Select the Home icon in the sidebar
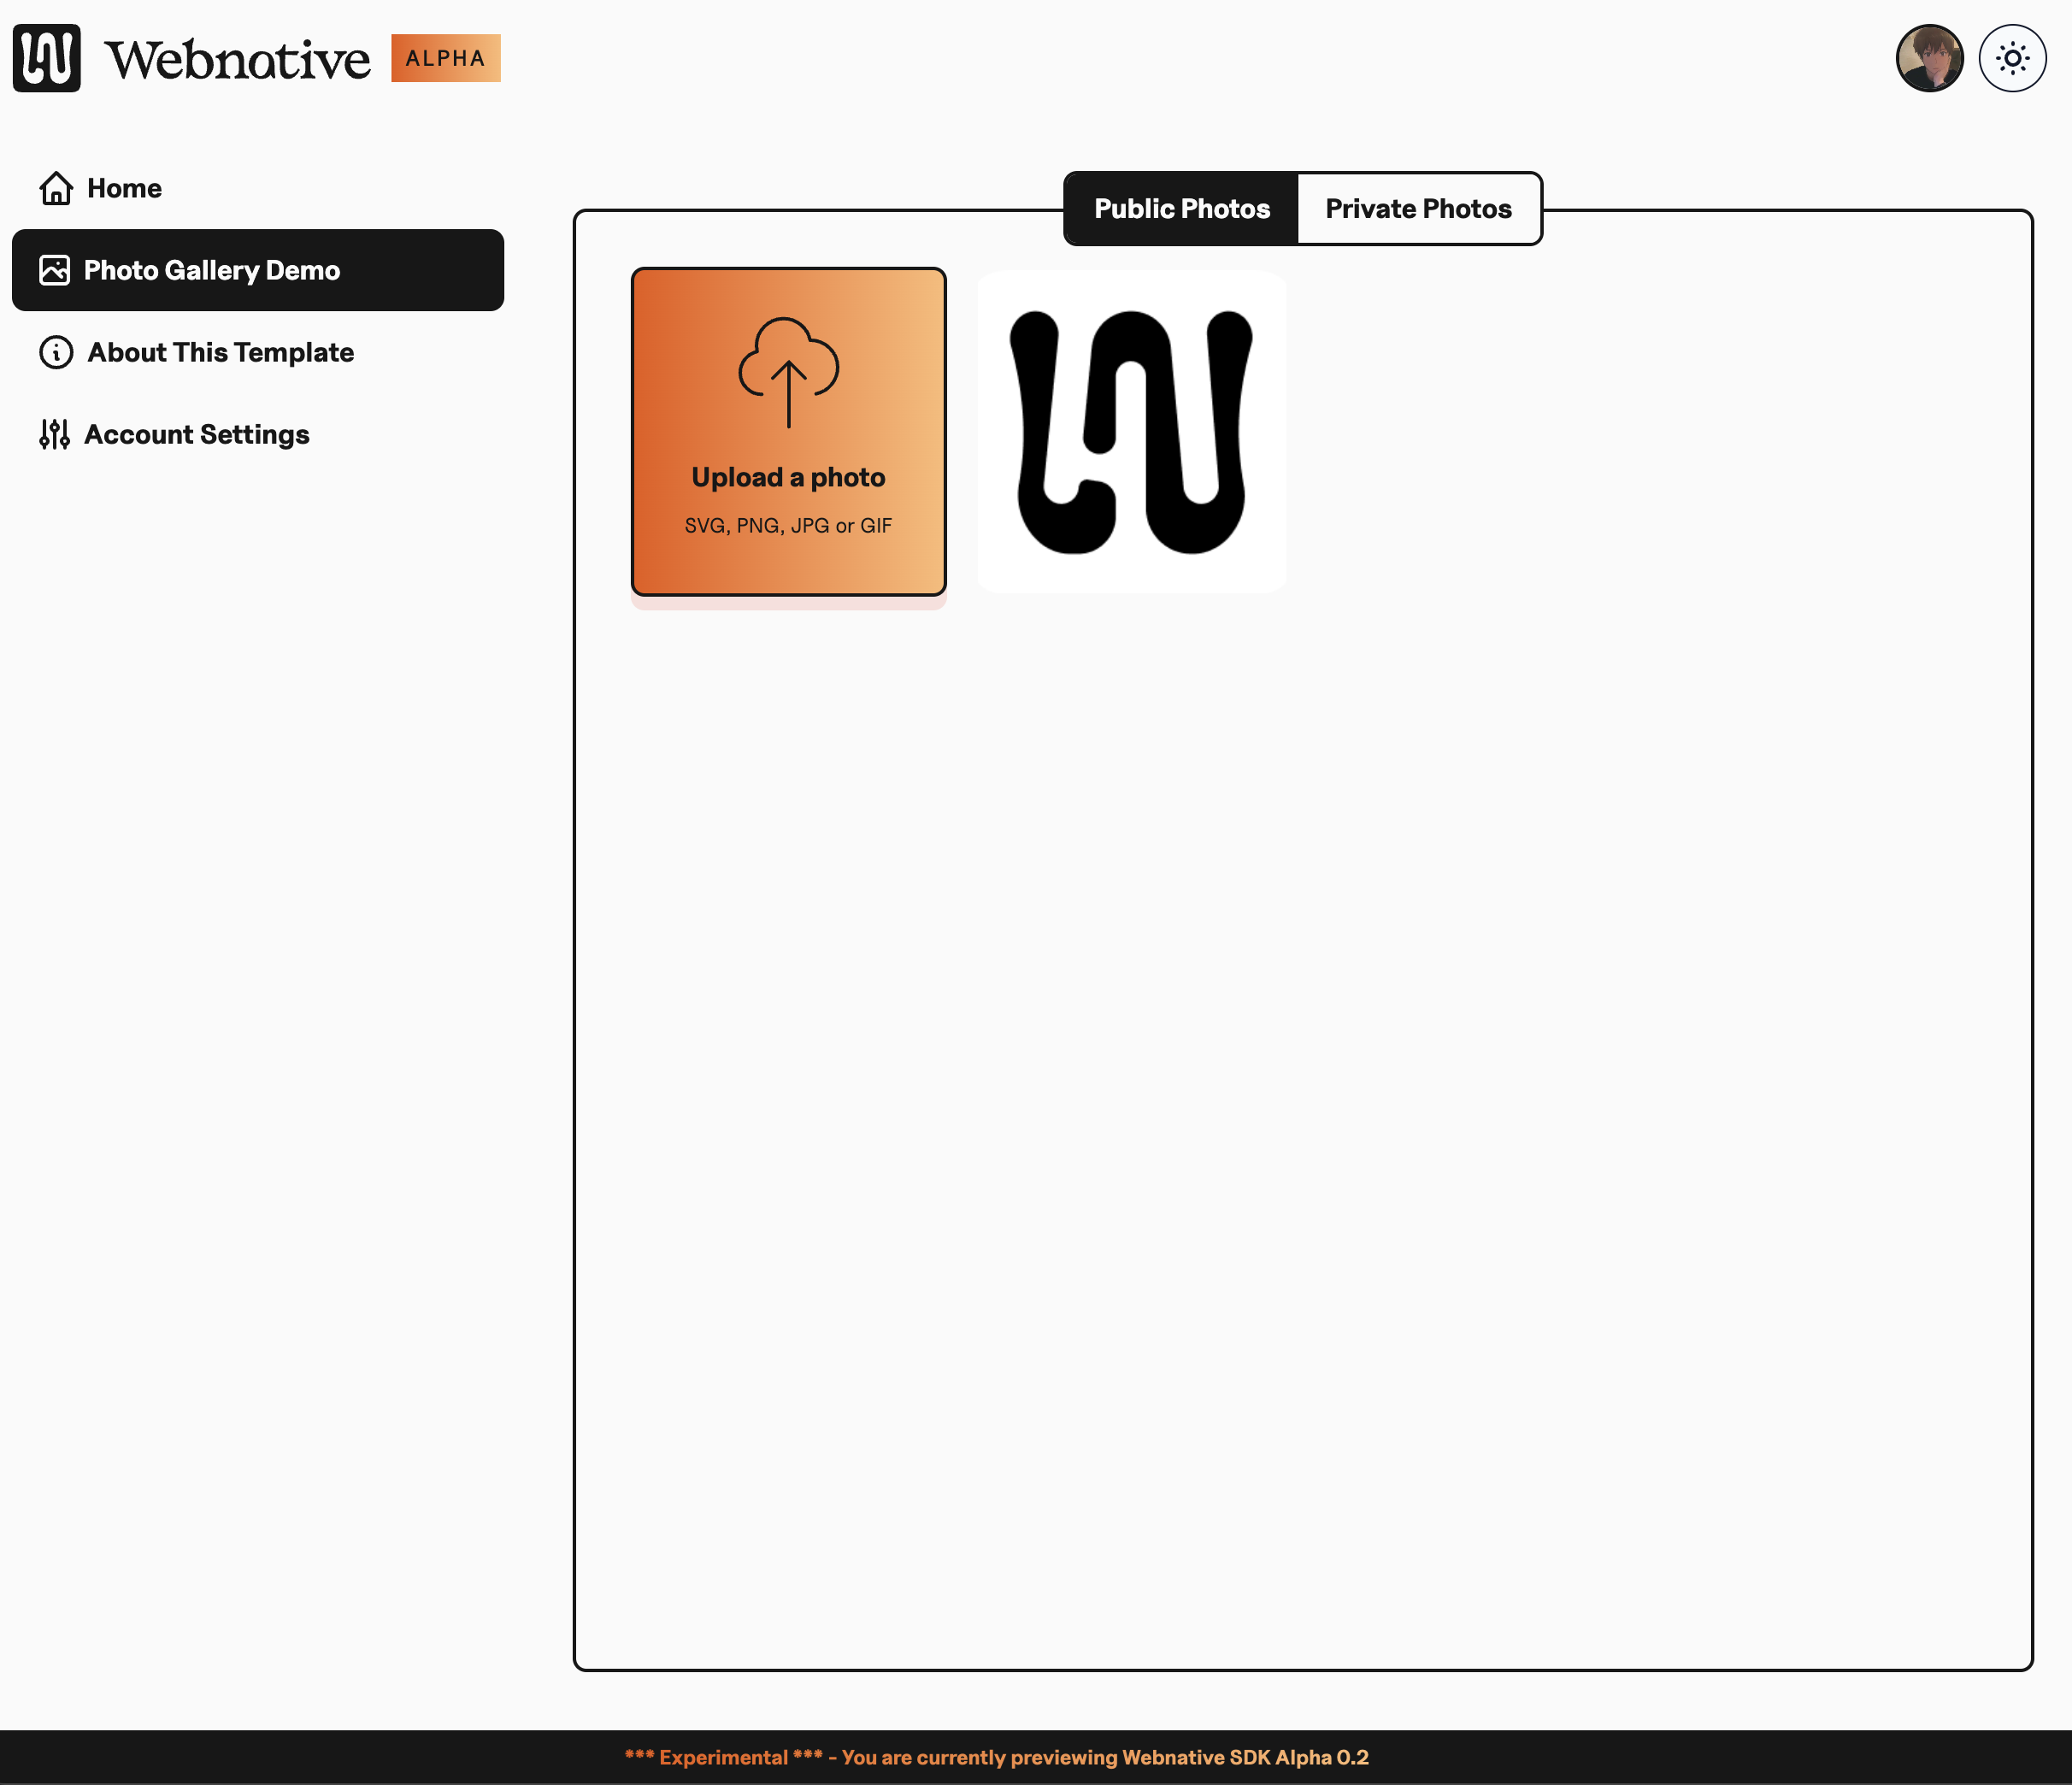The image size is (2072, 1785). pos(56,187)
